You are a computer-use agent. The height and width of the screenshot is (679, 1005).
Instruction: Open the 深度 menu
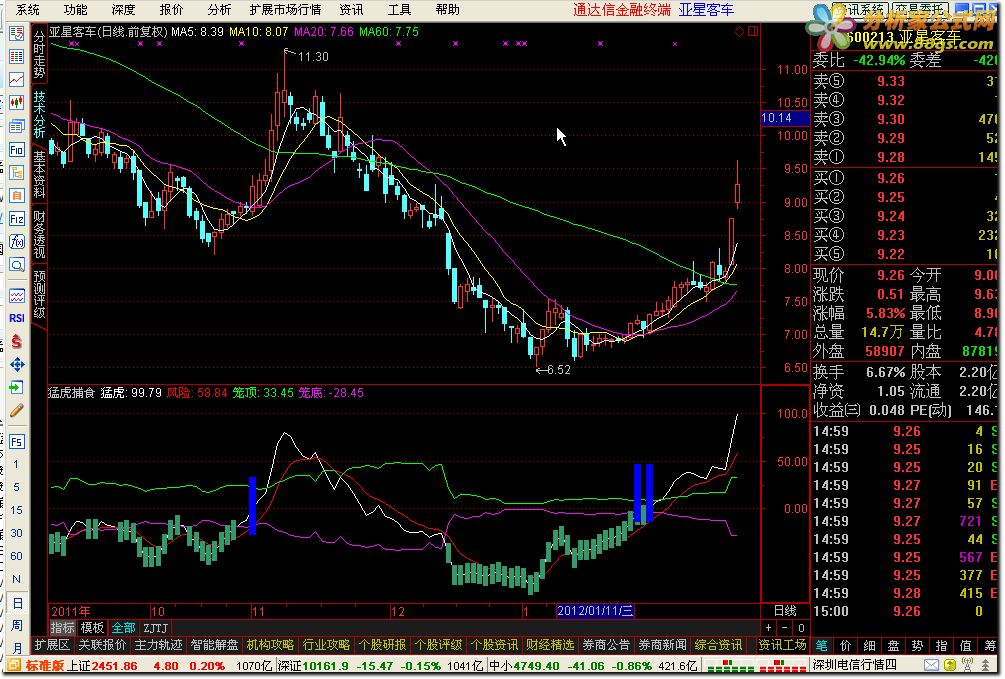[123, 10]
